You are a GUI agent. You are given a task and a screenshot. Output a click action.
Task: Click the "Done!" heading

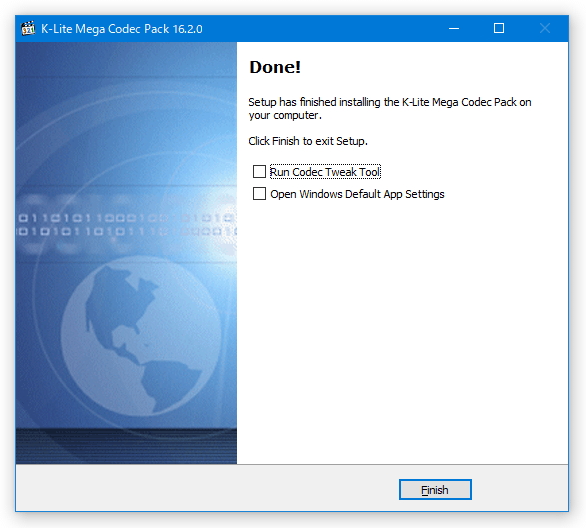(x=275, y=67)
